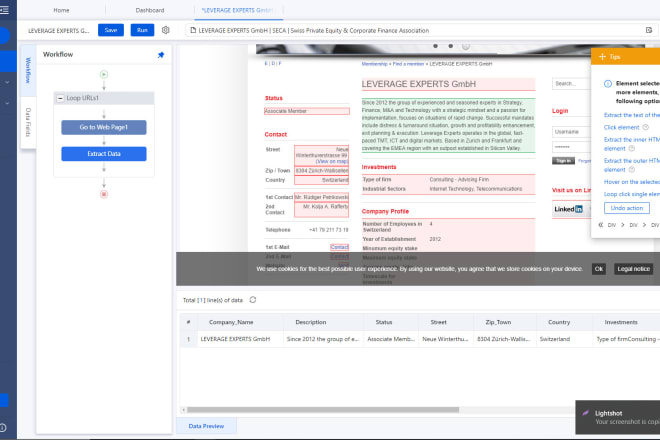Open the Legal notice button
The height and width of the screenshot is (440, 660).
click(x=633, y=269)
